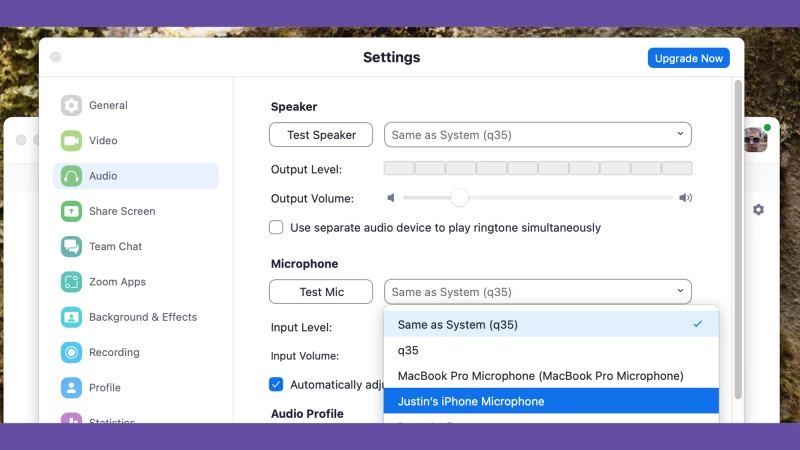Pick the q35 microphone option
The height and width of the screenshot is (450, 800).
pos(550,350)
